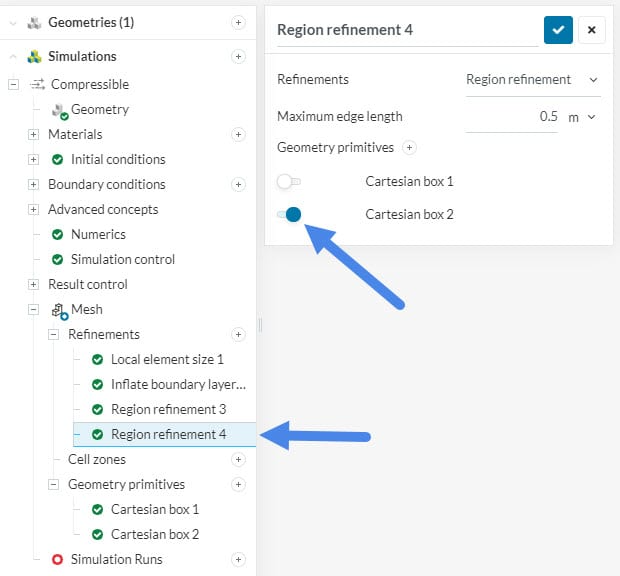Add a new mesh refinement with the Refinements plus

238,334
